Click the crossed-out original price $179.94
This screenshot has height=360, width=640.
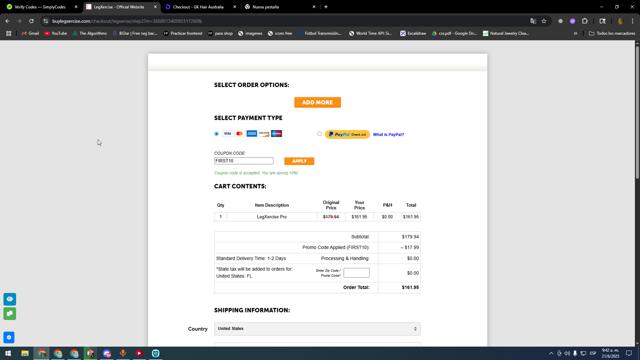[x=331, y=217]
